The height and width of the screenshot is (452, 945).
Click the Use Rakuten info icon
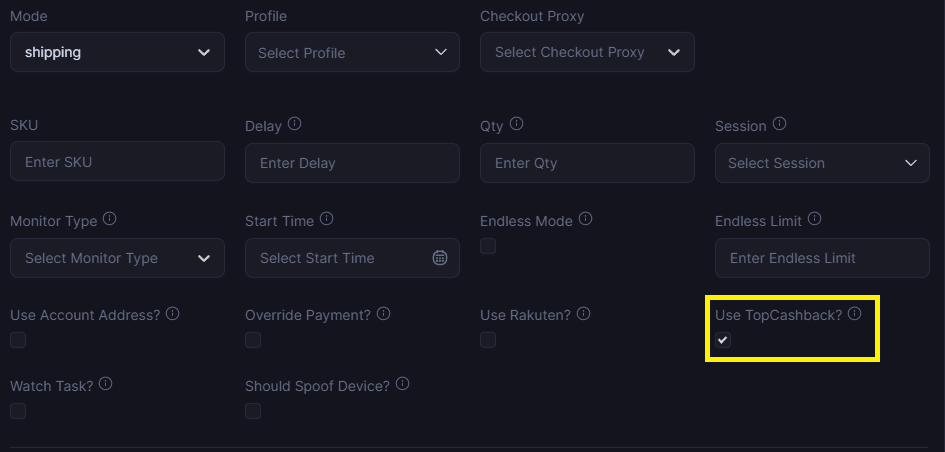click(x=584, y=314)
